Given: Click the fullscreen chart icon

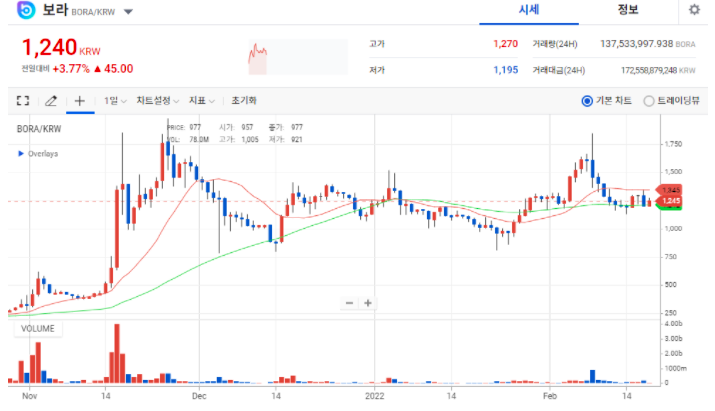Looking at the screenshot, I should click(x=23, y=101).
